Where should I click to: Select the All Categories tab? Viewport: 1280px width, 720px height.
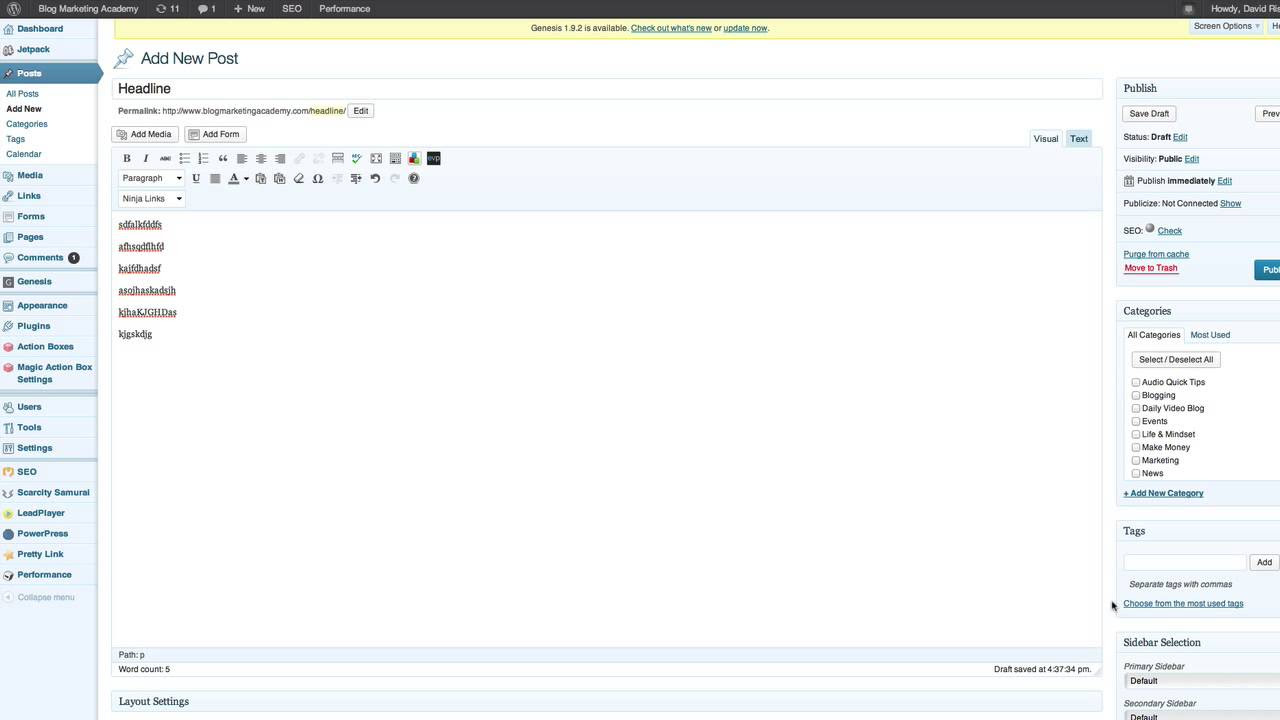[x=1154, y=335]
